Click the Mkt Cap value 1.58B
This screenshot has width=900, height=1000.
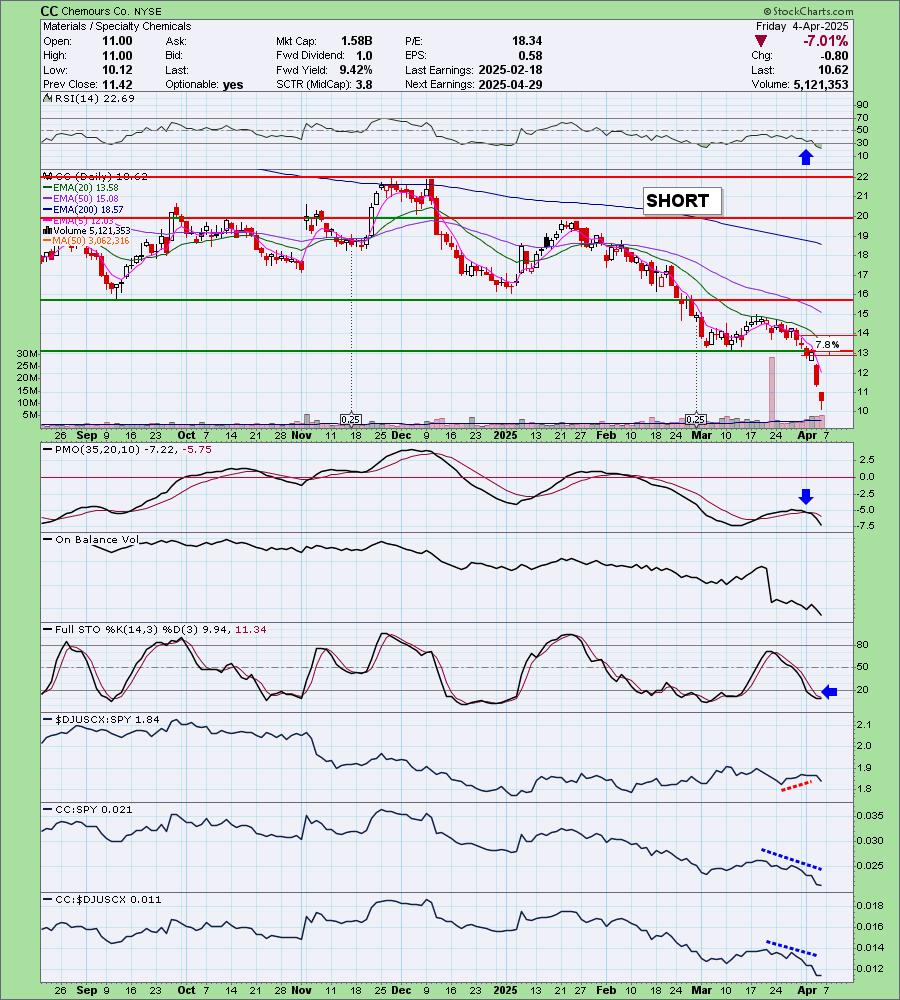(x=357, y=41)
